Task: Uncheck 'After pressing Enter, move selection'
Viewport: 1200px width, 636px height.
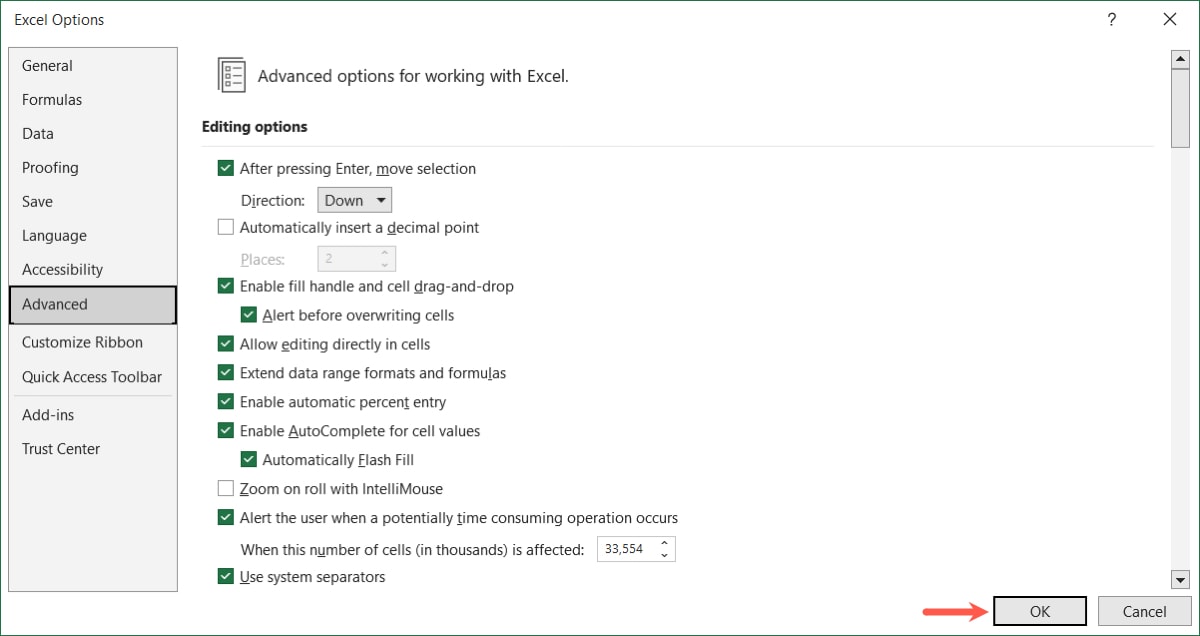Action: pyautogui.click(x=225, y=168)
